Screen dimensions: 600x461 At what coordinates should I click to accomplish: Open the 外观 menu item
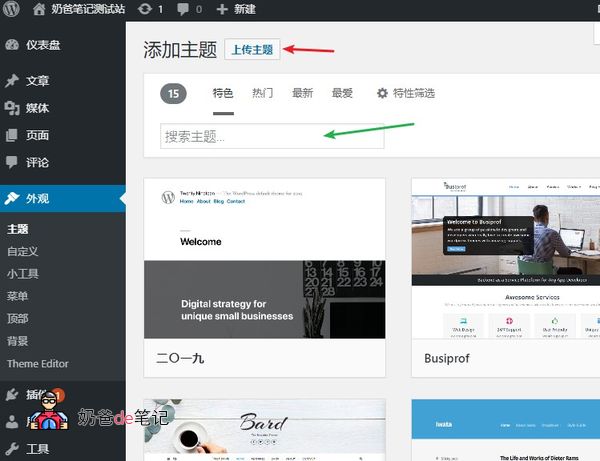coord(63,199)
